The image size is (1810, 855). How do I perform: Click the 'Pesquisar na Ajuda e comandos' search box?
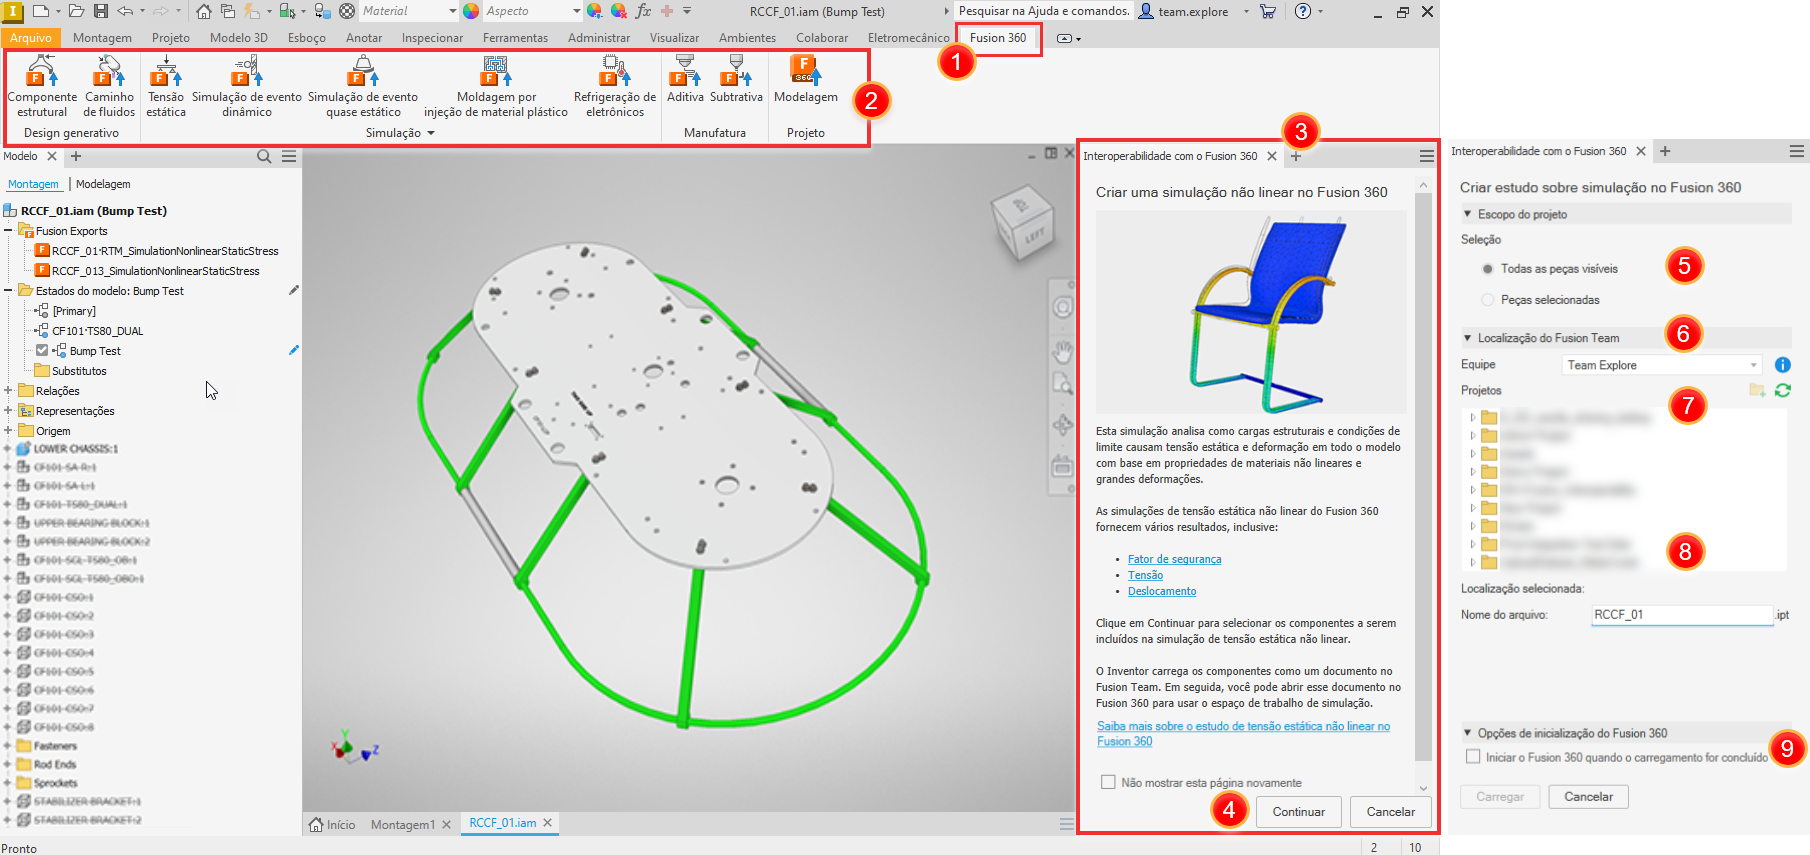1044,11
